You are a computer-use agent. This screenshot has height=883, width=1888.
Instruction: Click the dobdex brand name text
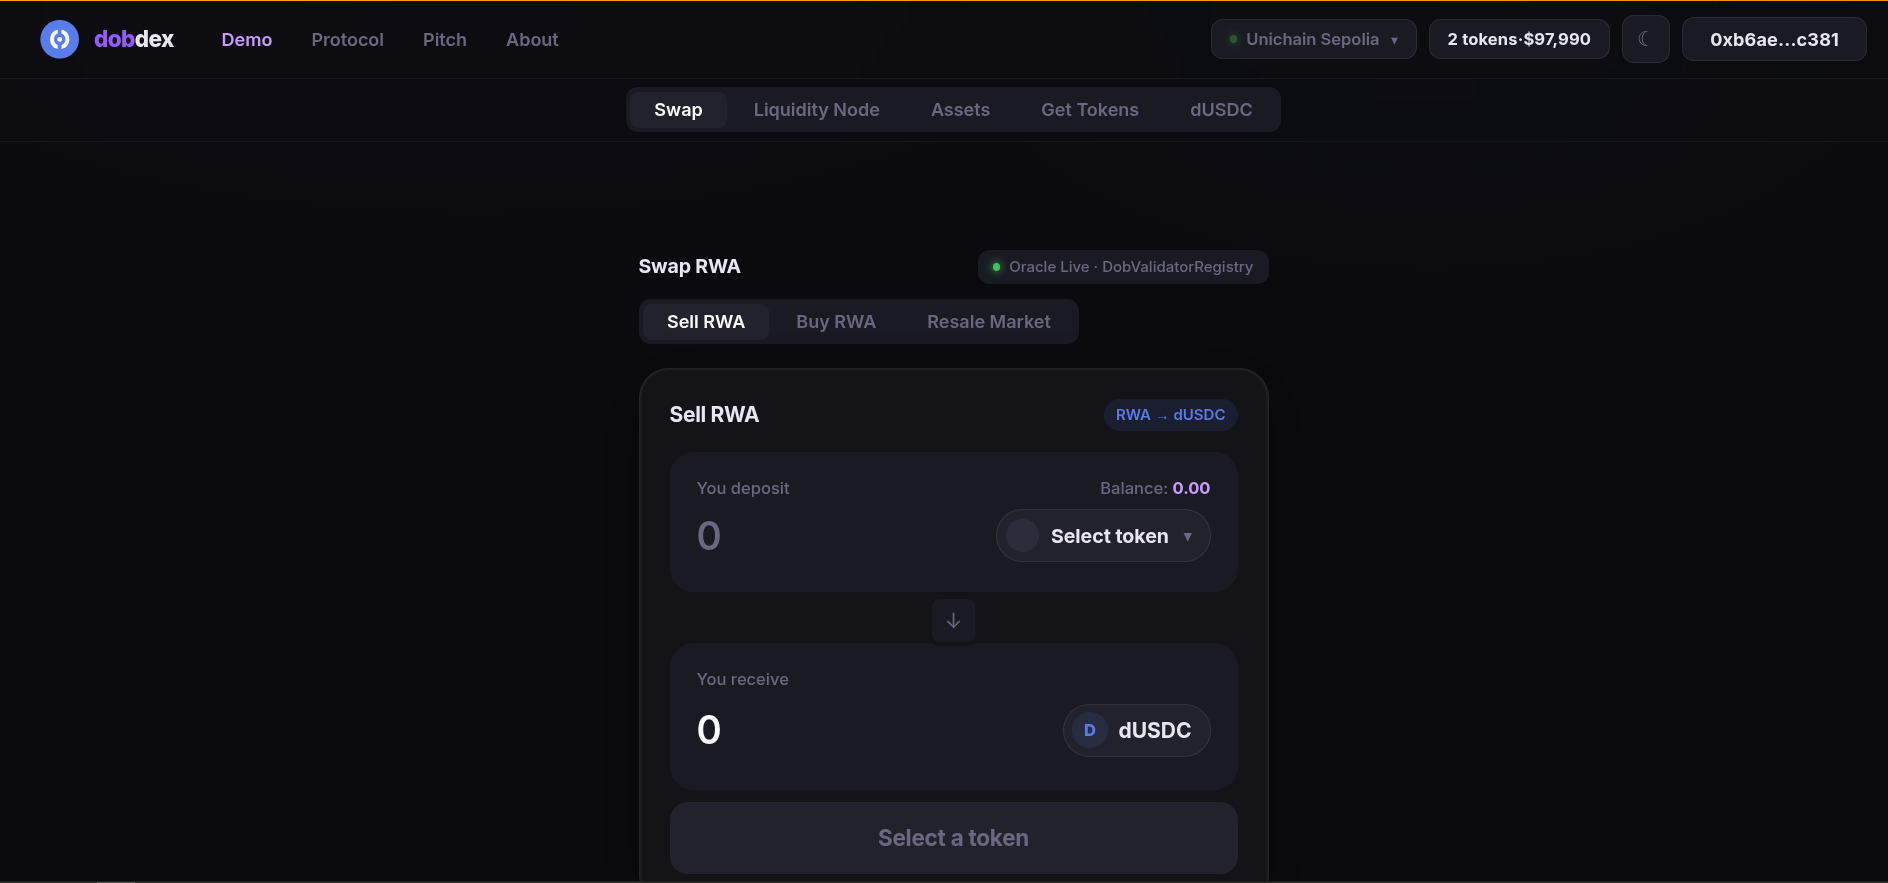[134, 39]
